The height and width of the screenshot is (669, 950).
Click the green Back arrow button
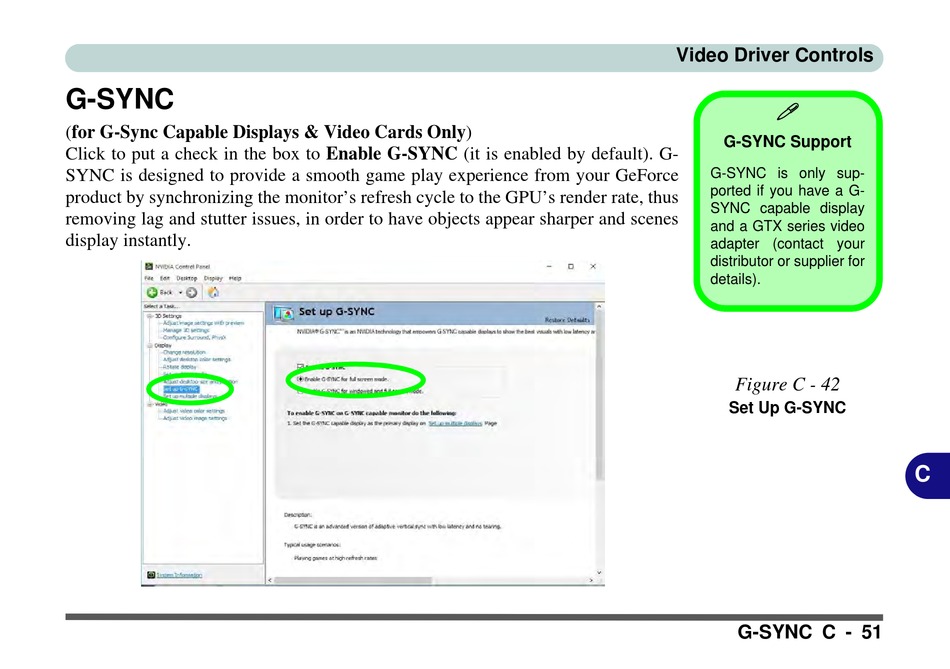point(152,293)
